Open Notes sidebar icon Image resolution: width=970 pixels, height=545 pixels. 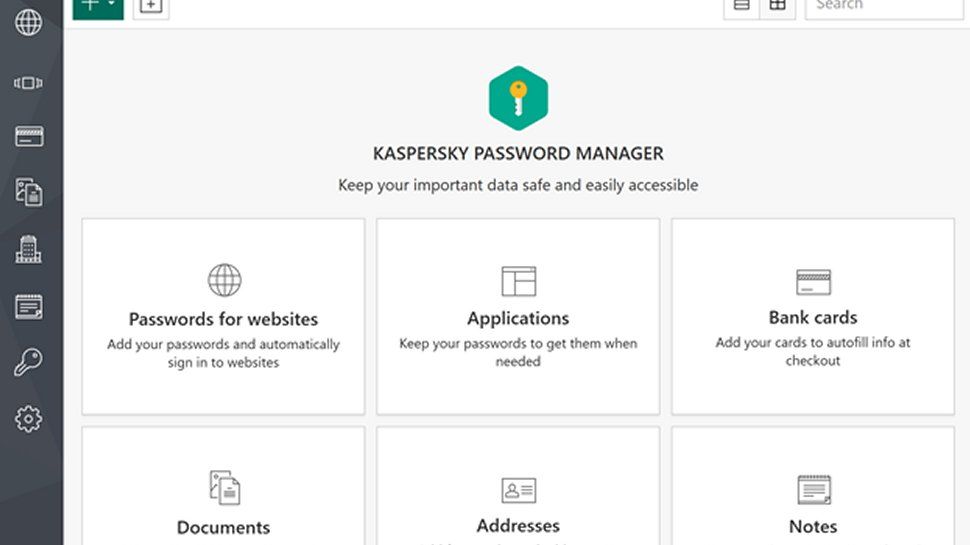[x=29, y=306]
